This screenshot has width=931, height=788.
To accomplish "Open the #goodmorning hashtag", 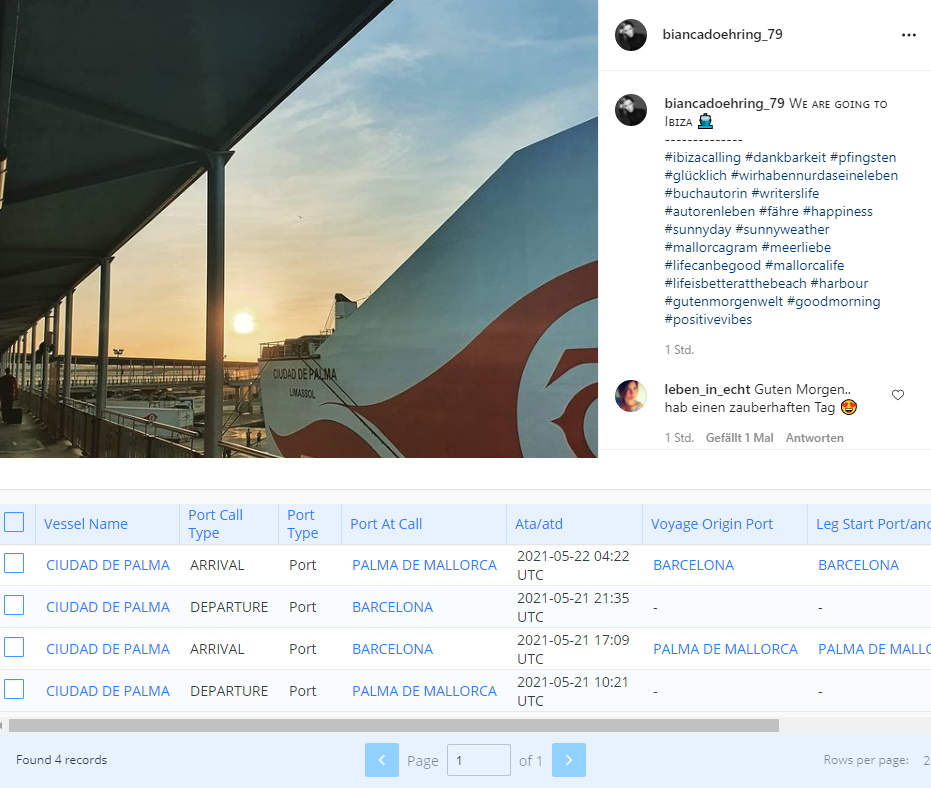I will (x=834, y=301).
